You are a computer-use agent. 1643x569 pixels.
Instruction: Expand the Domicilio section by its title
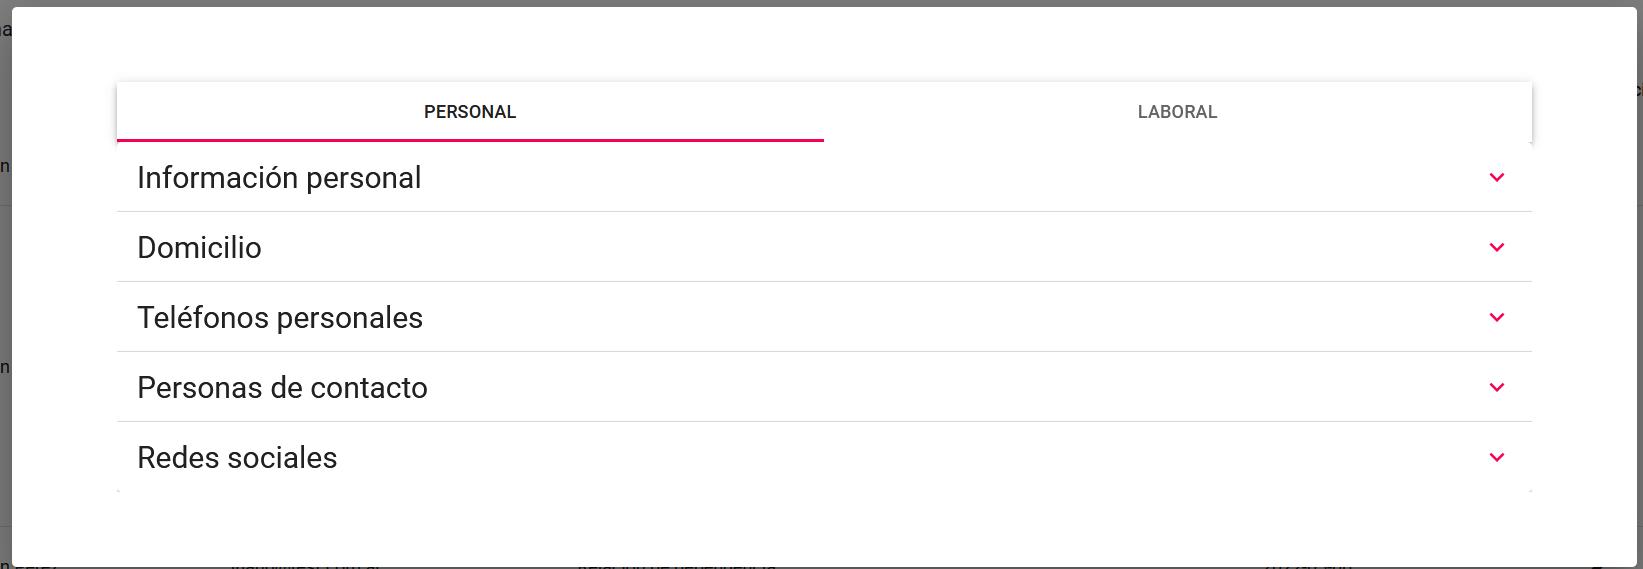(x=199, y=248)
